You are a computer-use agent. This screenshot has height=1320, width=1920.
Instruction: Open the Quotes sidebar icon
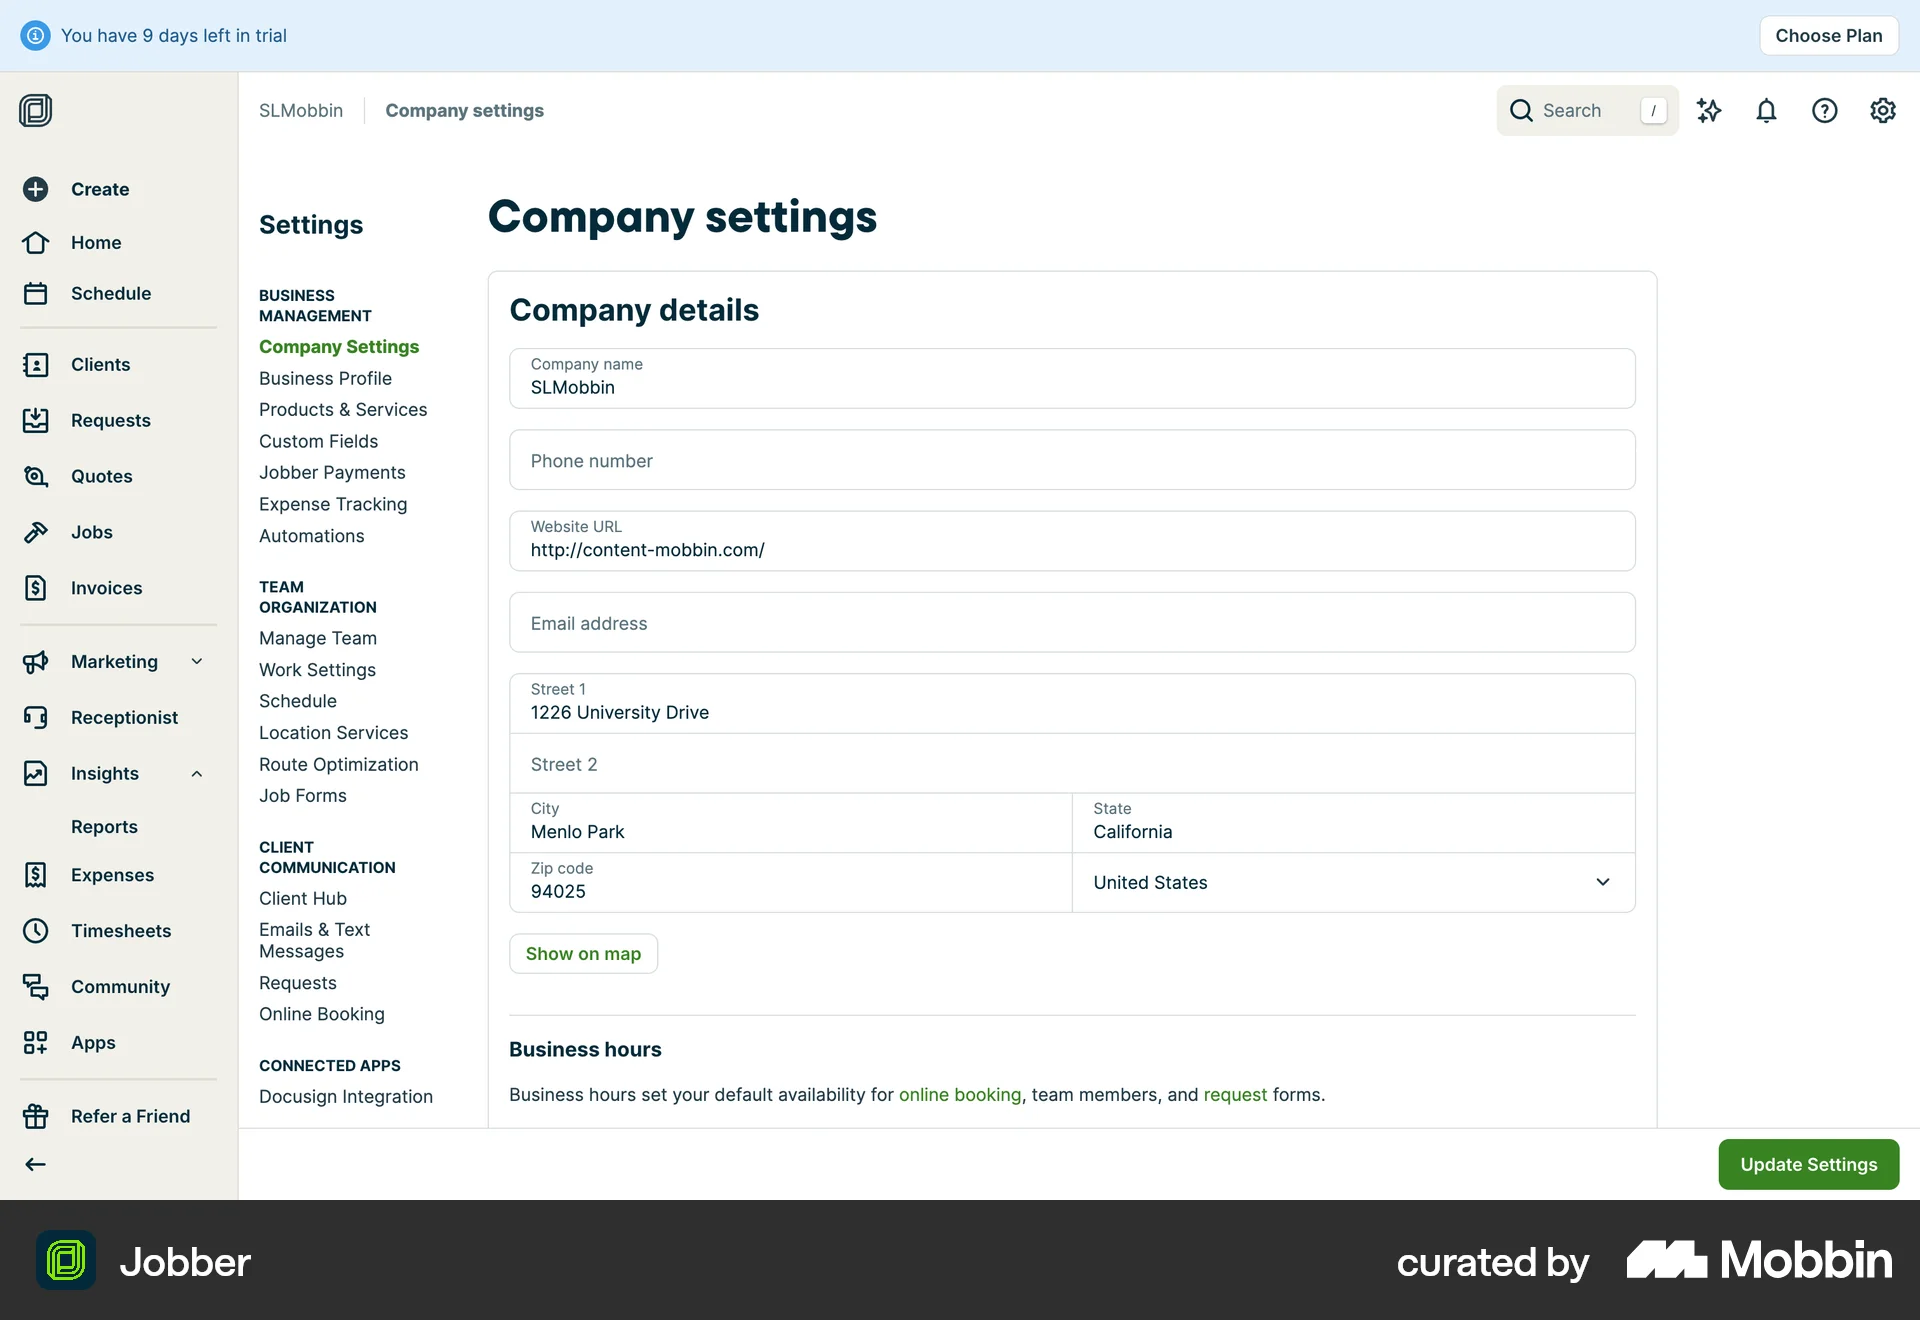[x=36, y=476]
